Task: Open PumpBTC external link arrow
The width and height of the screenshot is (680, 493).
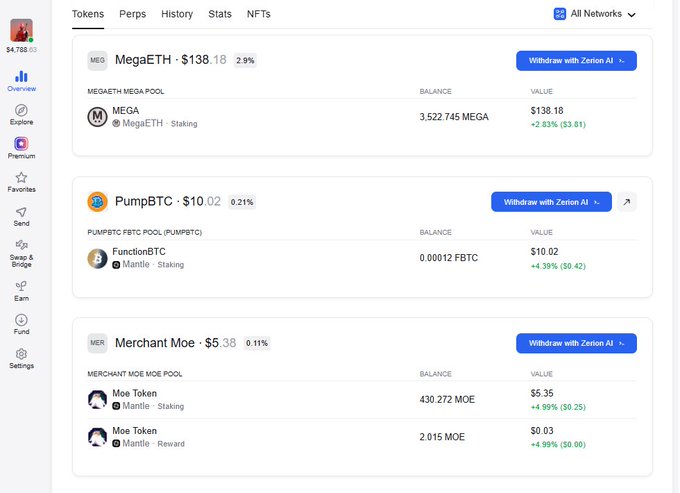Action: click(x=627, y=202)
